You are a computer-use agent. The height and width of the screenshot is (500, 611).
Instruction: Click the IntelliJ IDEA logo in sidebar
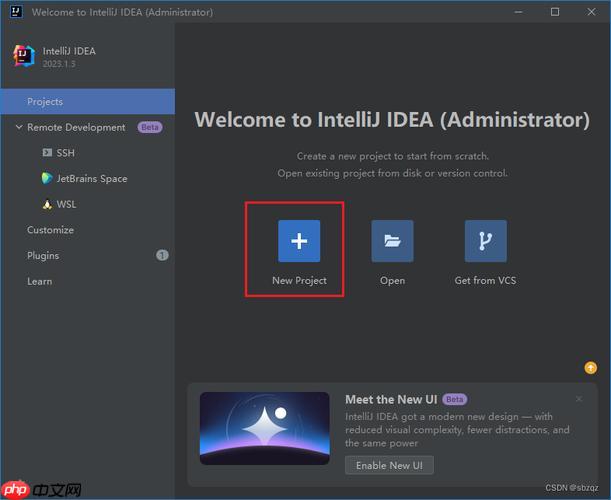click(23, 56)
